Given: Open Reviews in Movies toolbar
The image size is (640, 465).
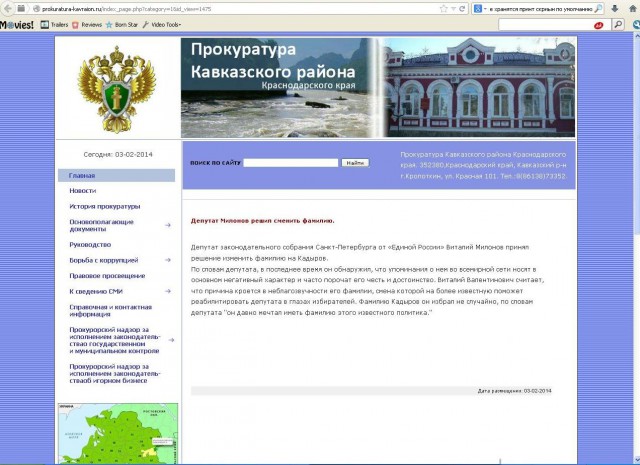Looking at the screenshot, I should click(x=87, y=25).
